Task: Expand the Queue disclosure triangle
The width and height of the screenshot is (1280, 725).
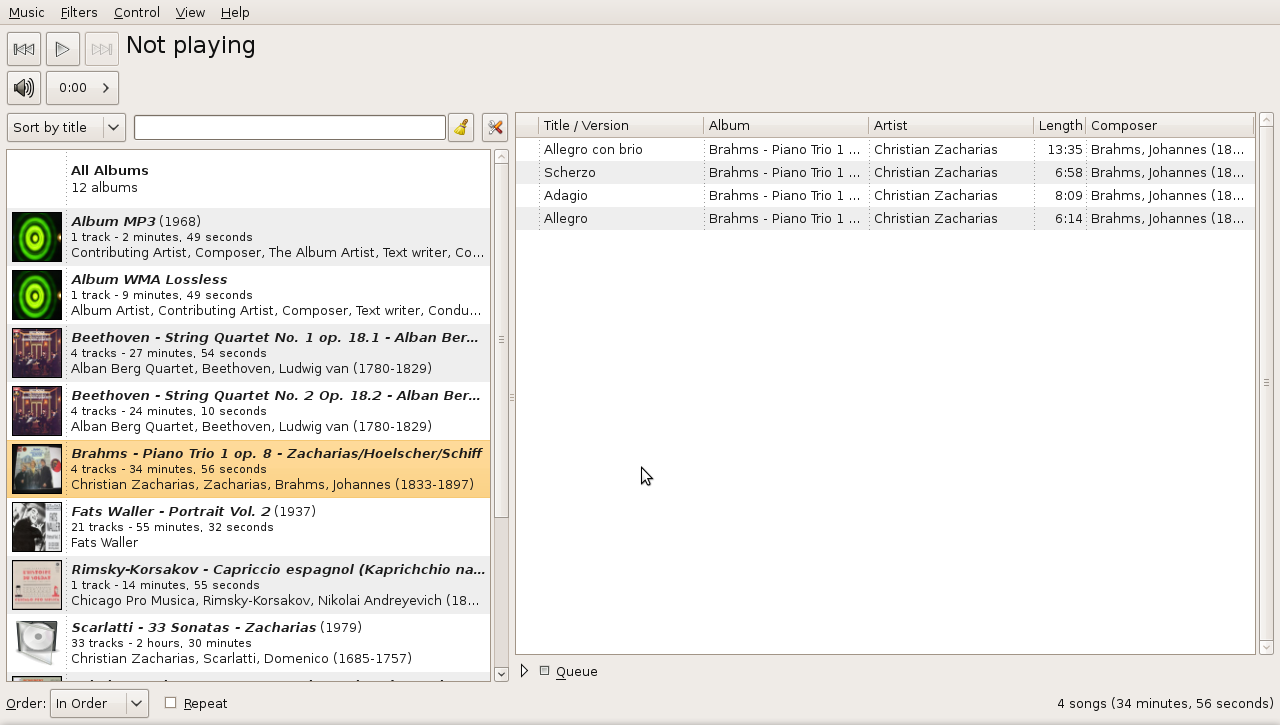Action: [524, 671]
